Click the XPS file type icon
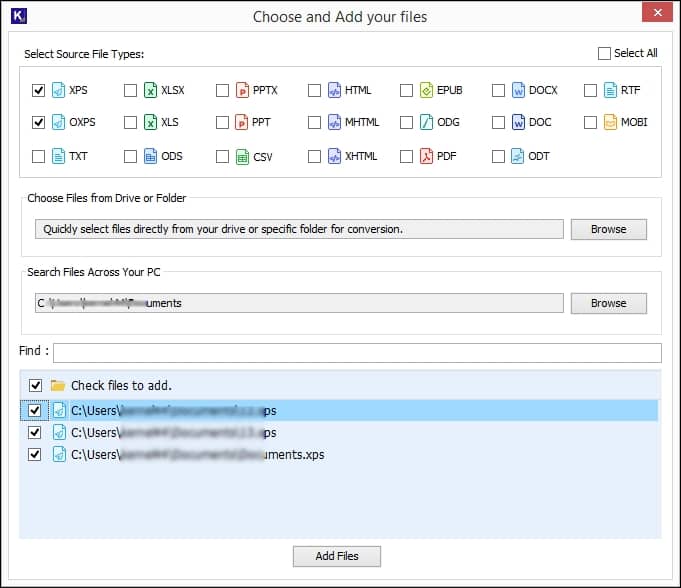 pyautogui.click(x=58, y=90)
